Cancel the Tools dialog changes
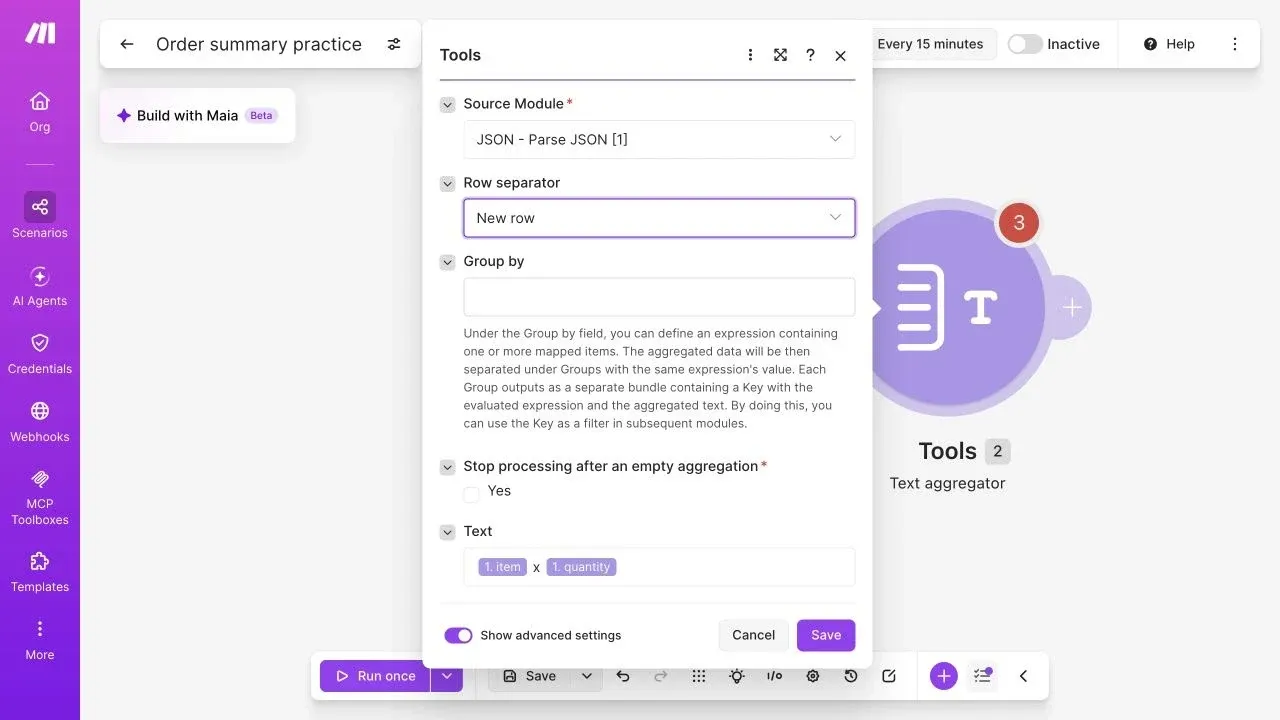 [753, 635]
